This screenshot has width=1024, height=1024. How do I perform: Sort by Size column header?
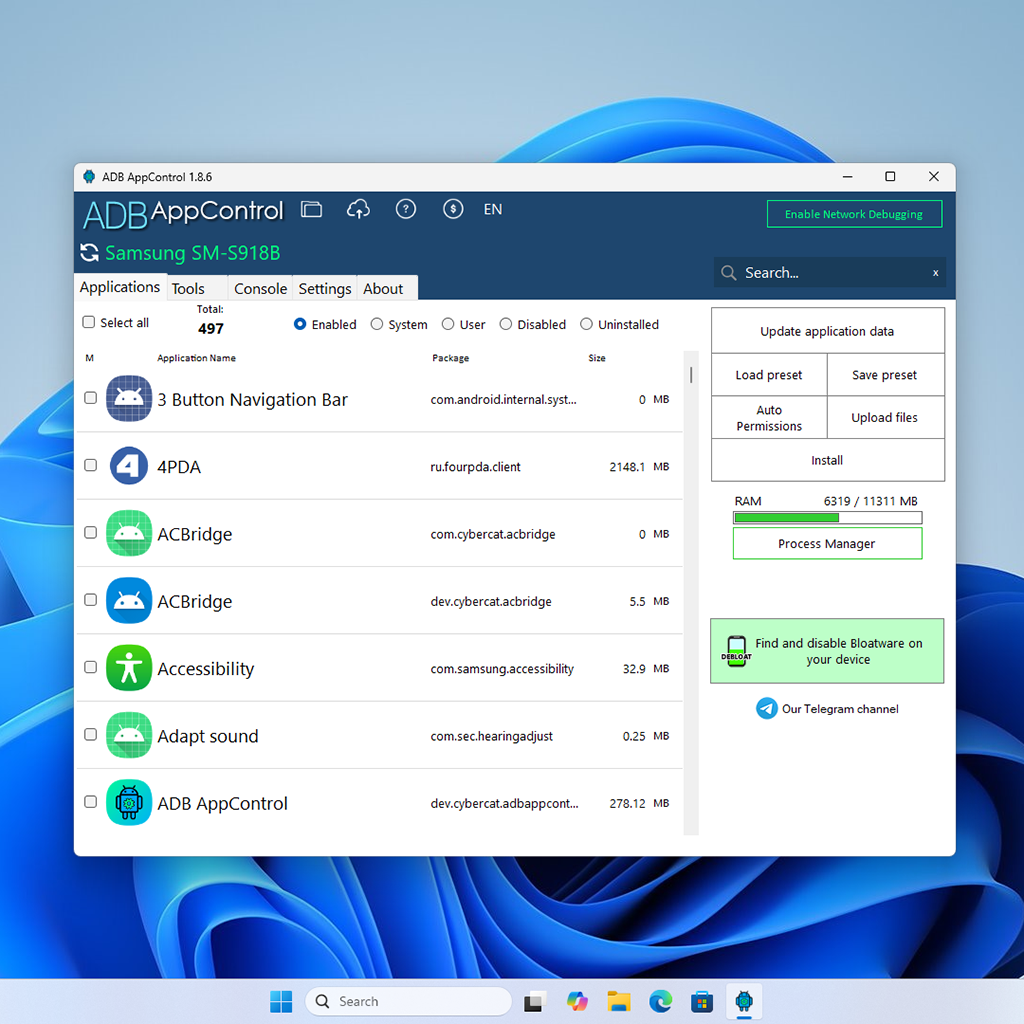point(596,358)
